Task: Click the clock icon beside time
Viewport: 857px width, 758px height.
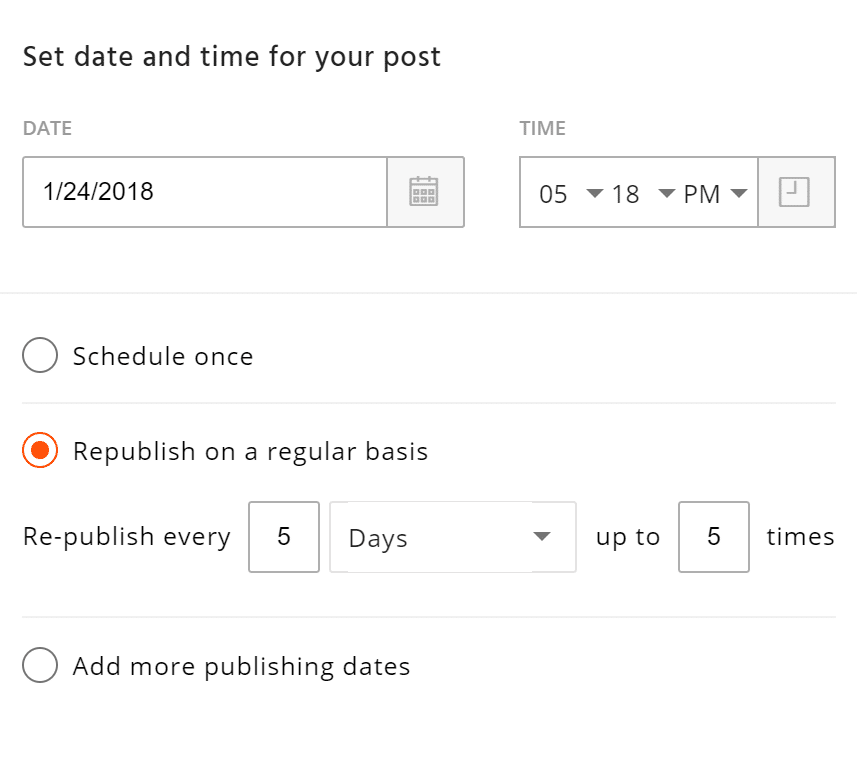Action: pos(794,192)
